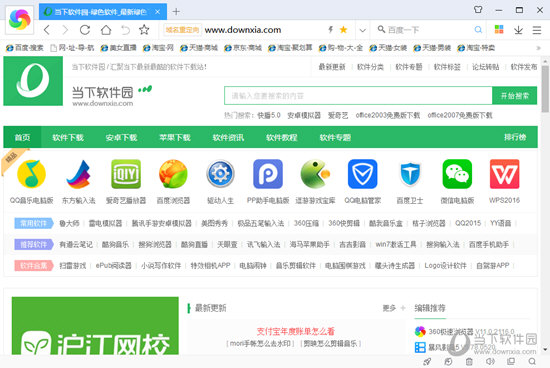Click the 推荐软件 purple category tag

[x=34, y=244]
